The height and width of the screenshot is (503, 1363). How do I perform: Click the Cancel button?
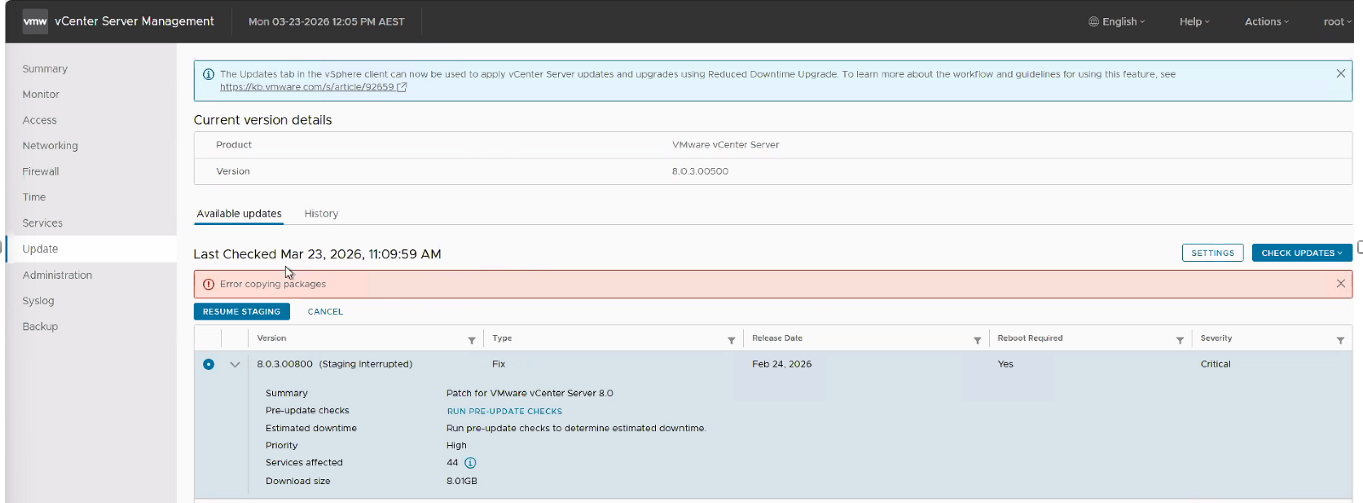325,311
